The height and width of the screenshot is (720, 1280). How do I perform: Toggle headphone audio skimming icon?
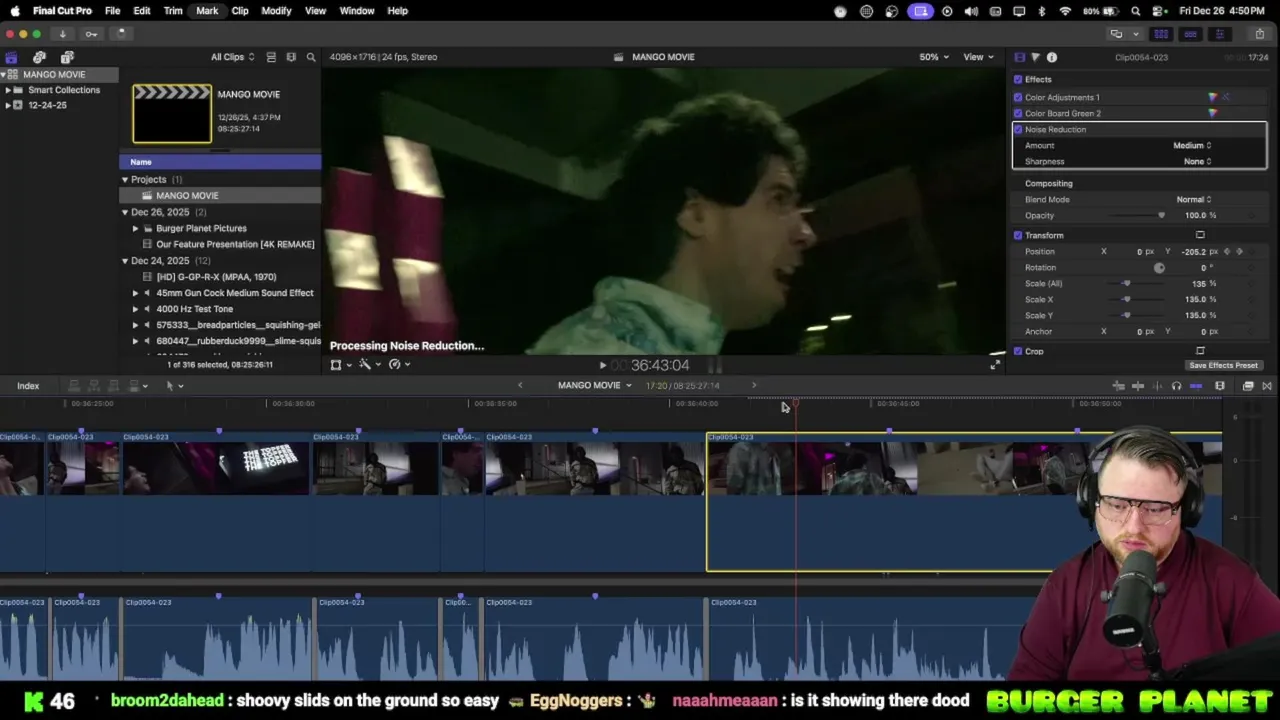click(1176, 386)
